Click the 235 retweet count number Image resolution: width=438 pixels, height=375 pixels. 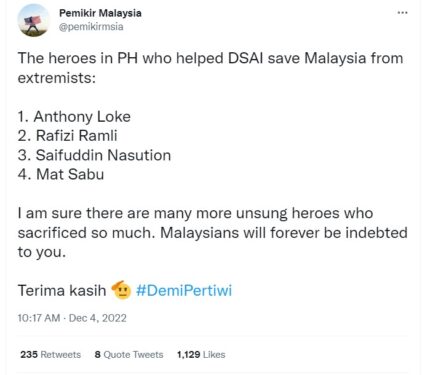(x=29, y=354)
